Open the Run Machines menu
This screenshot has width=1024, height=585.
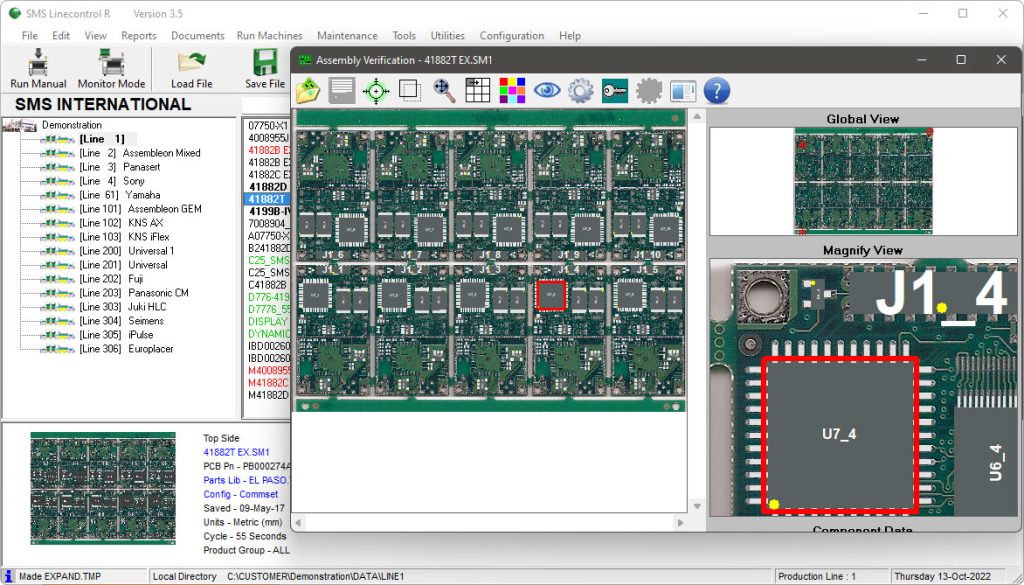tap(269, 36)
